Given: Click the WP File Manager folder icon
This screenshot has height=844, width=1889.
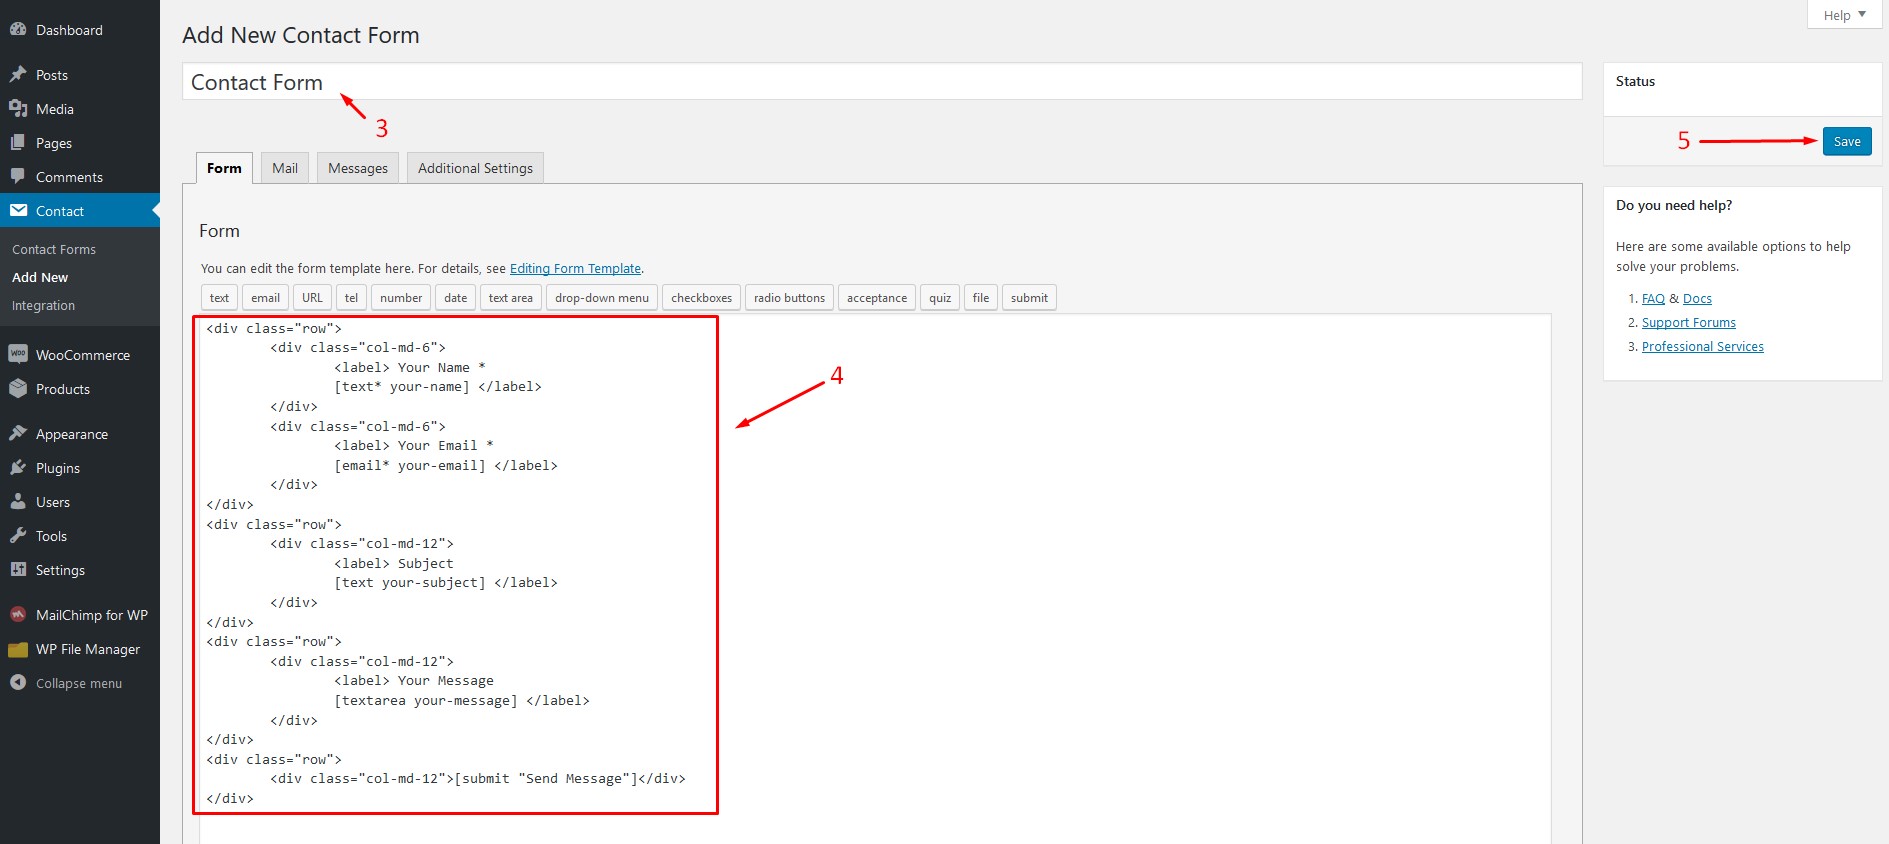Looking at the screenshot, I should click(x=18, y=649).
